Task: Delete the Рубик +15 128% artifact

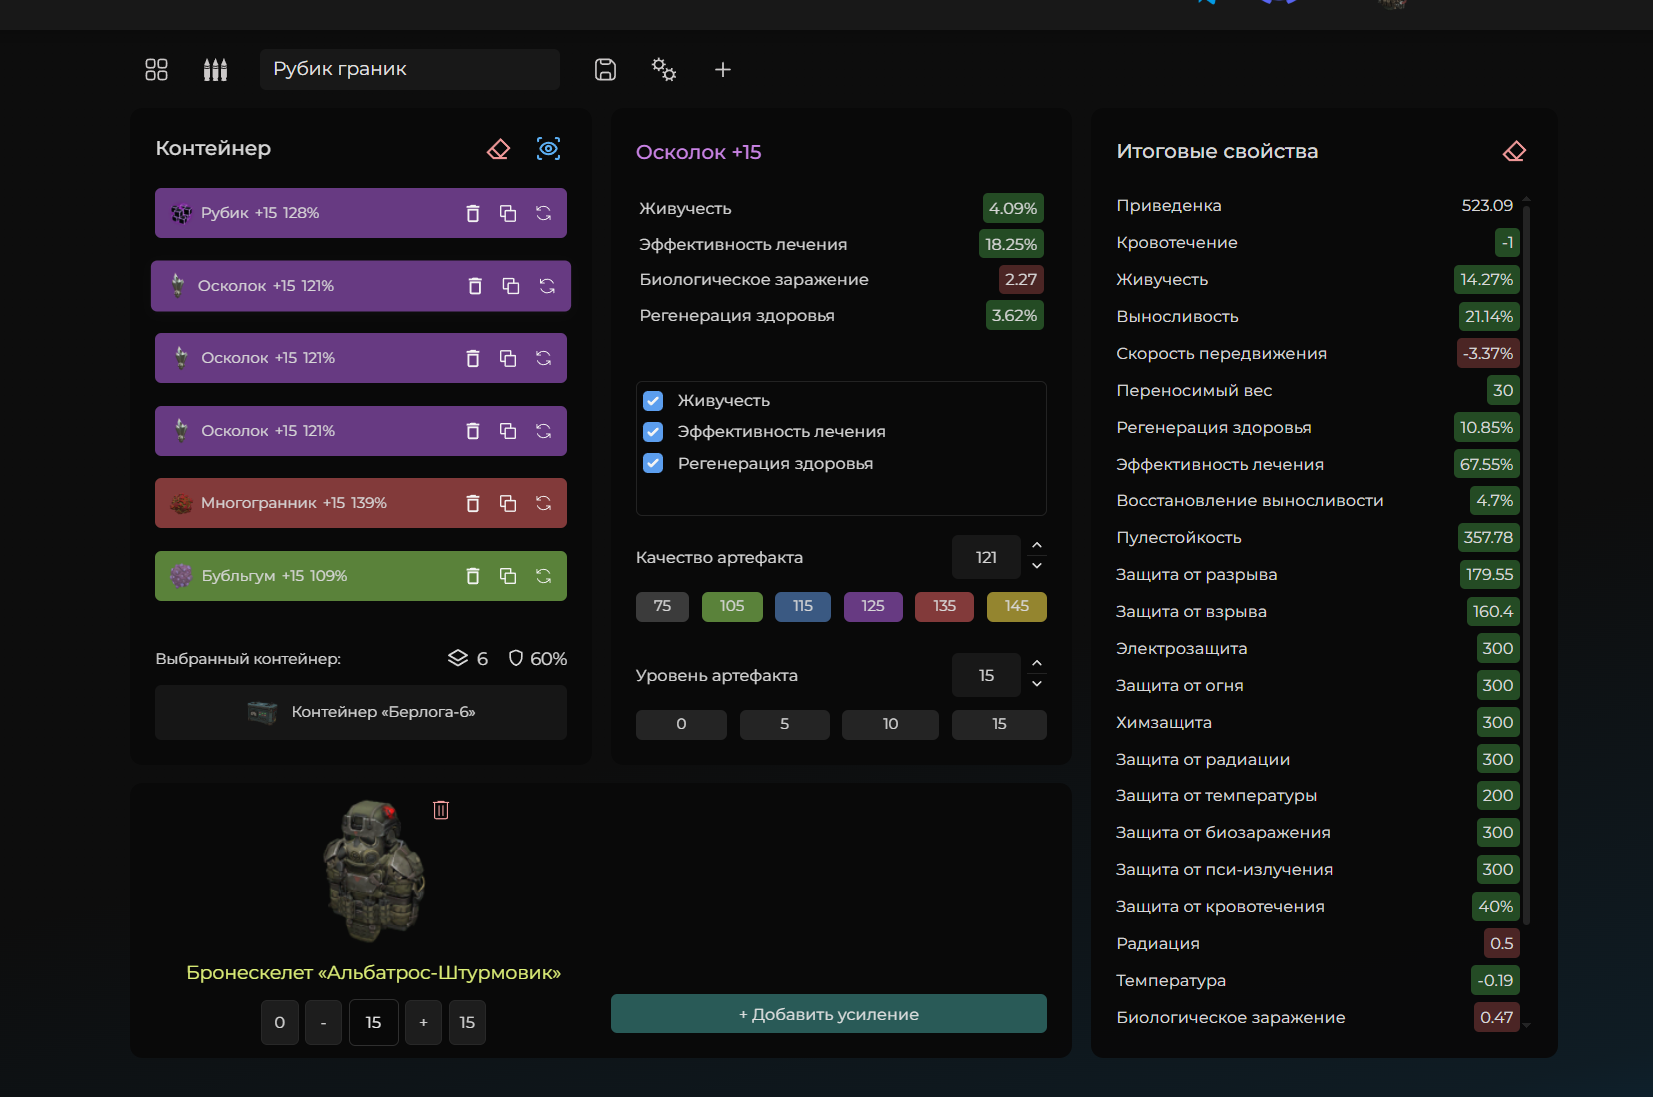Action: click(473, 213)
